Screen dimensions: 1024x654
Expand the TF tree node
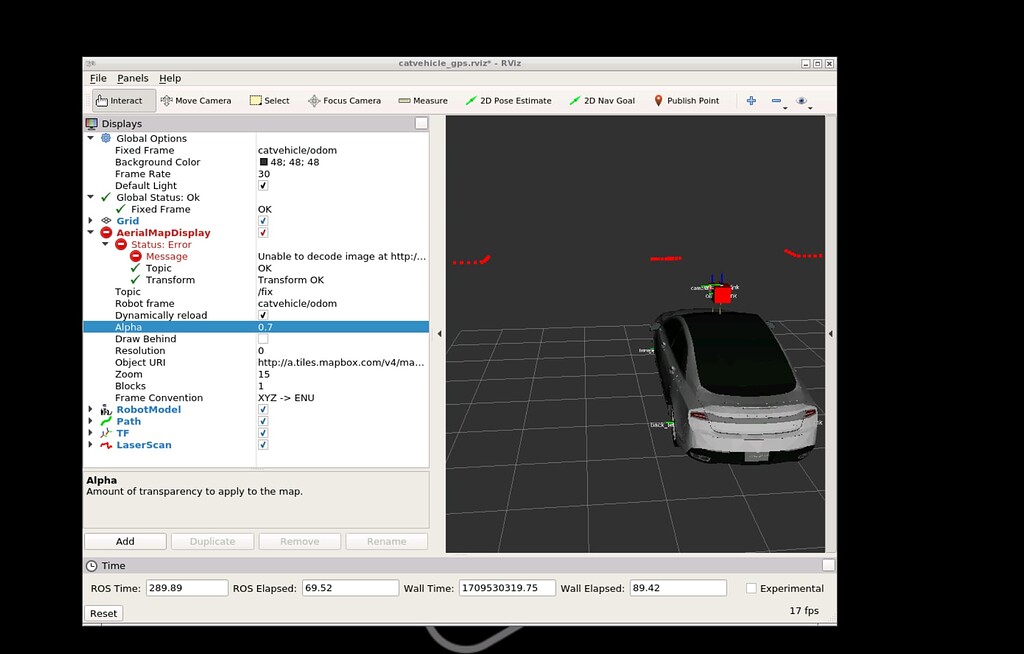[91, 433]
